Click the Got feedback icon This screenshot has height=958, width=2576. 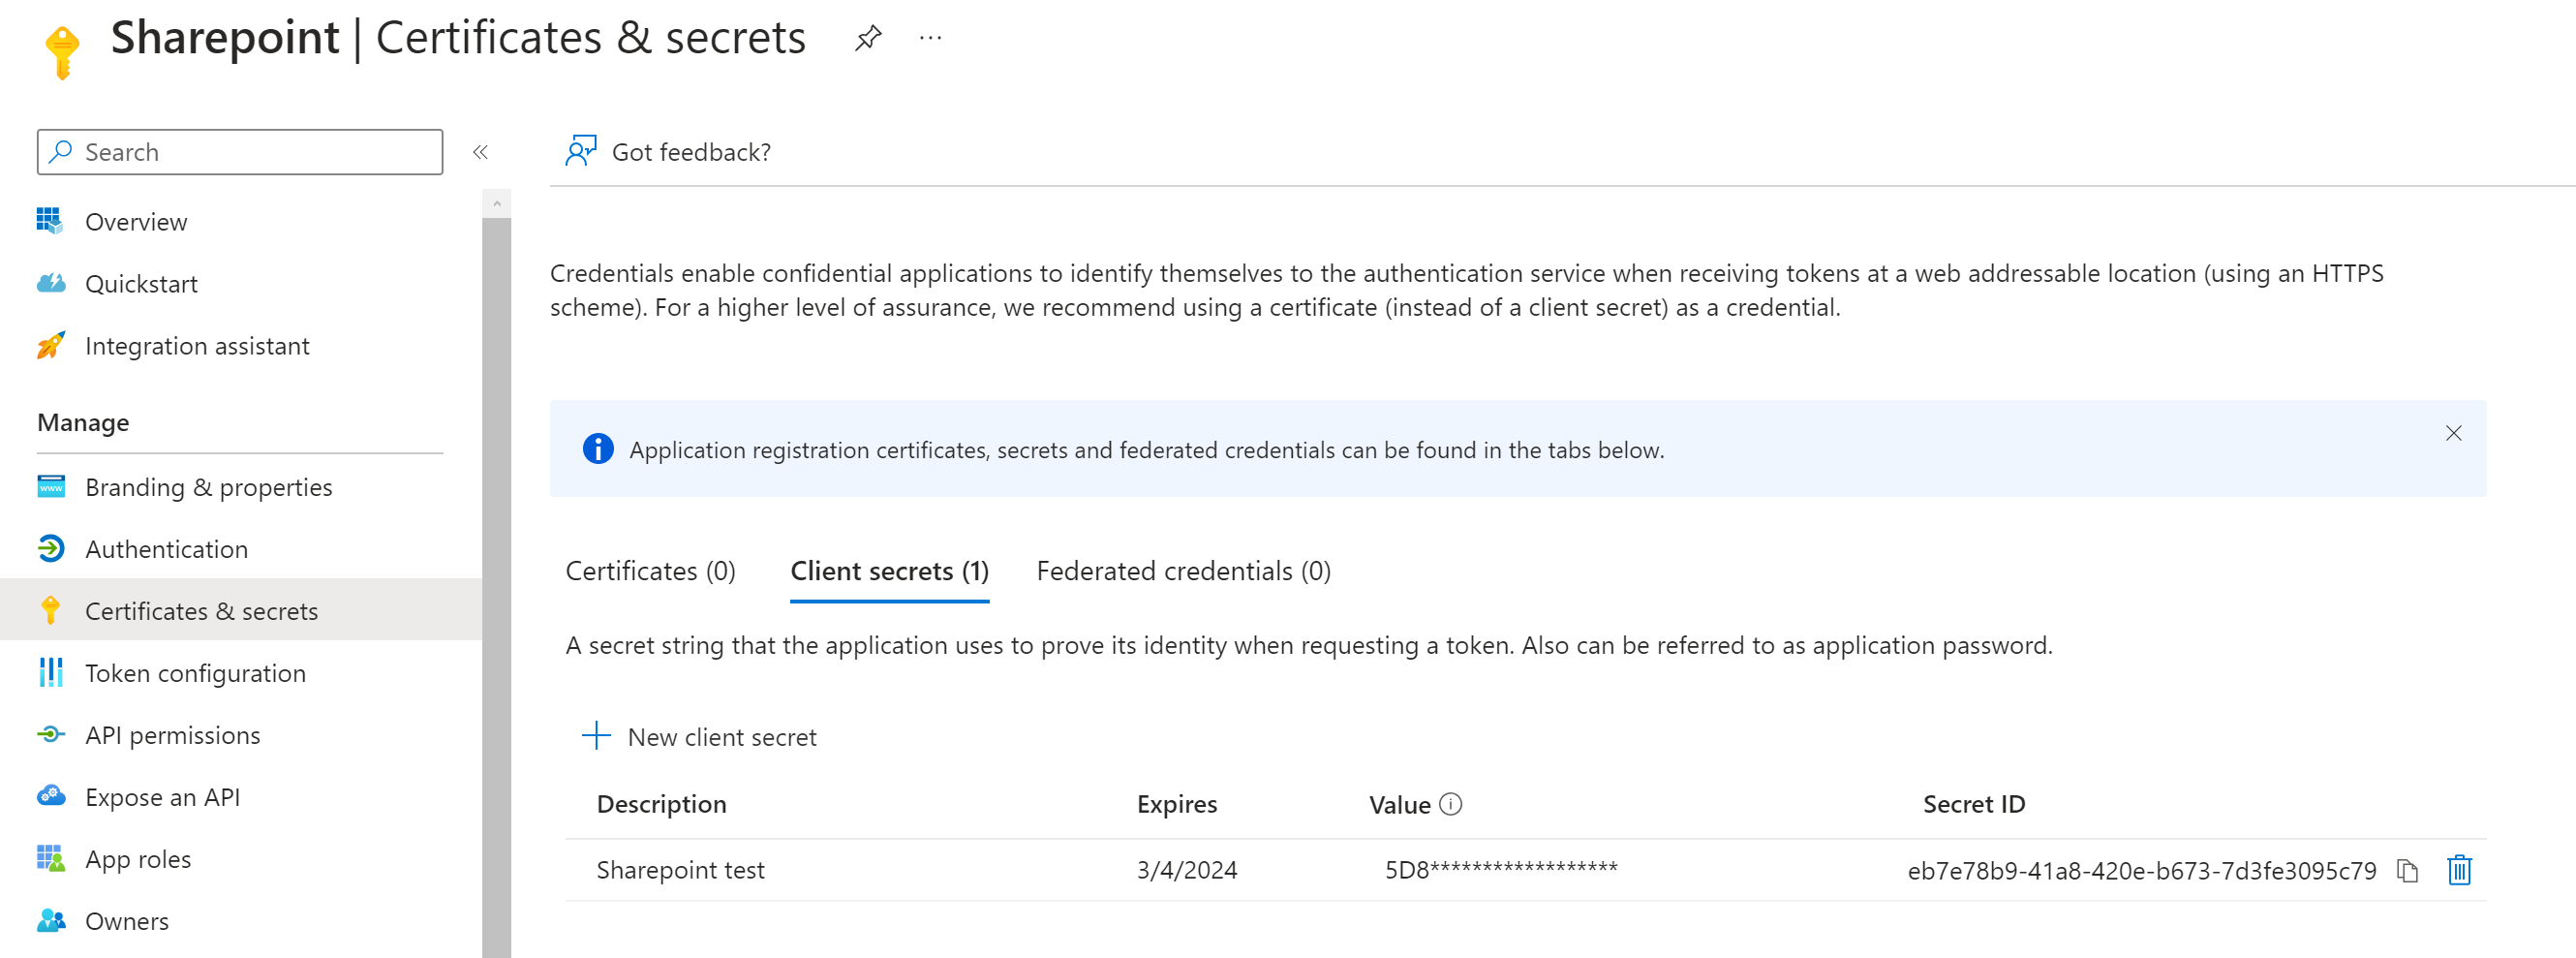click(580, 152)
